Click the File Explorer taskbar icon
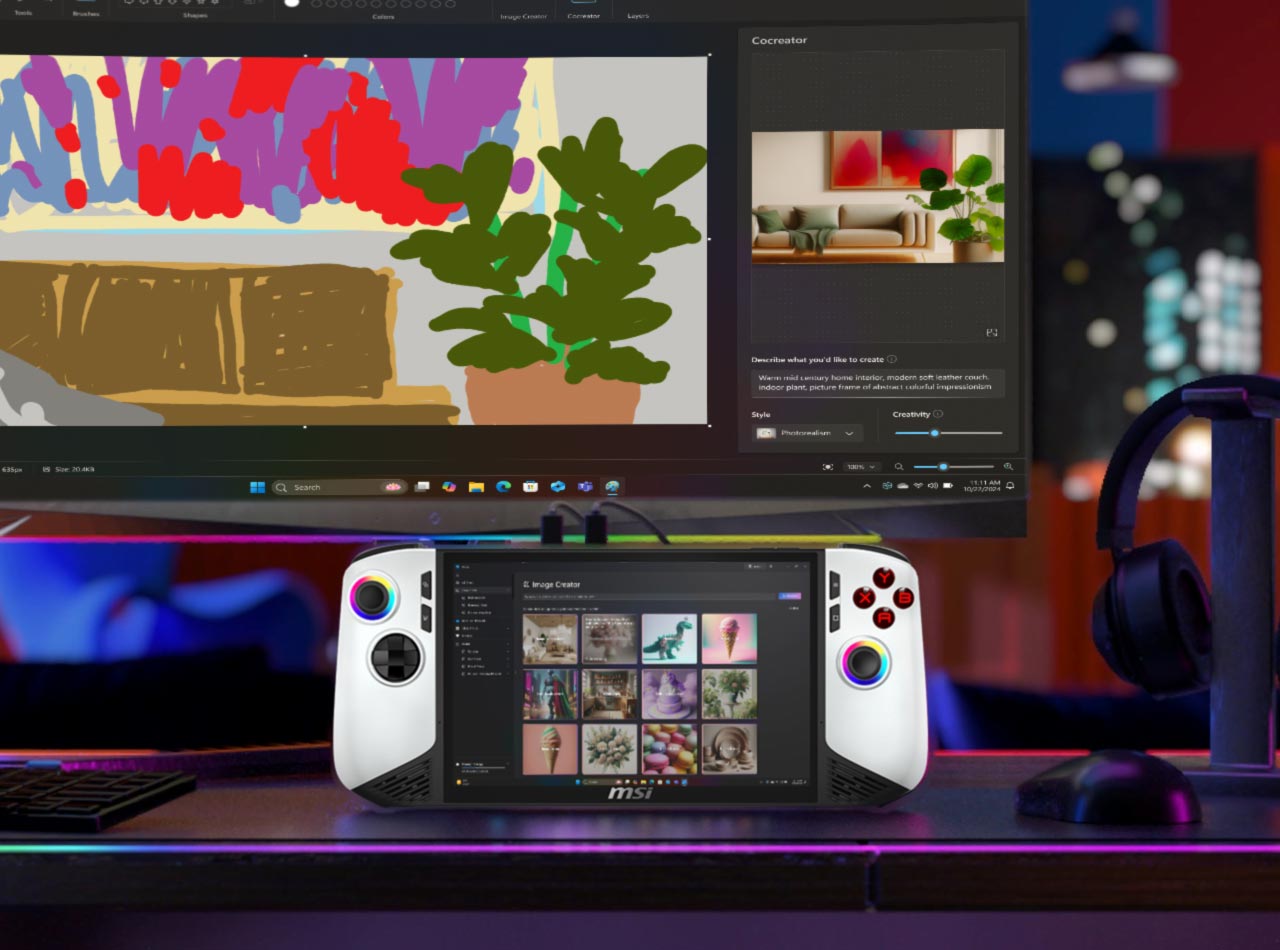1280x950 pixels. 476,487
